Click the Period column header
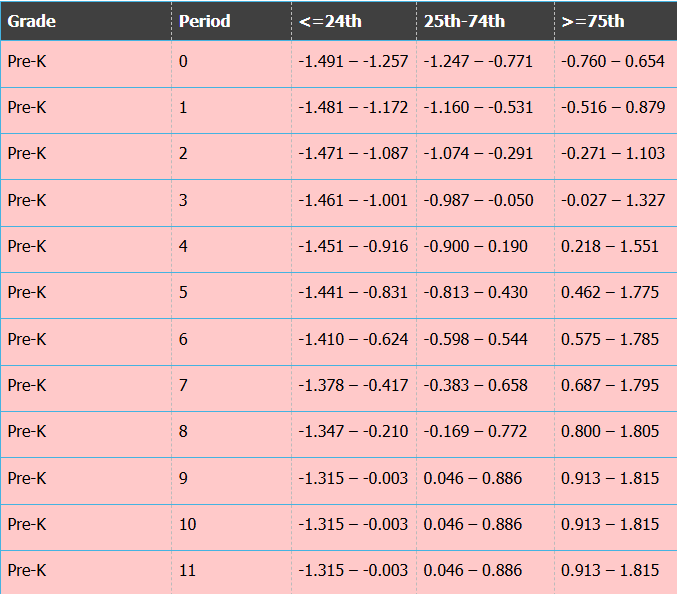 pos(205,21)
